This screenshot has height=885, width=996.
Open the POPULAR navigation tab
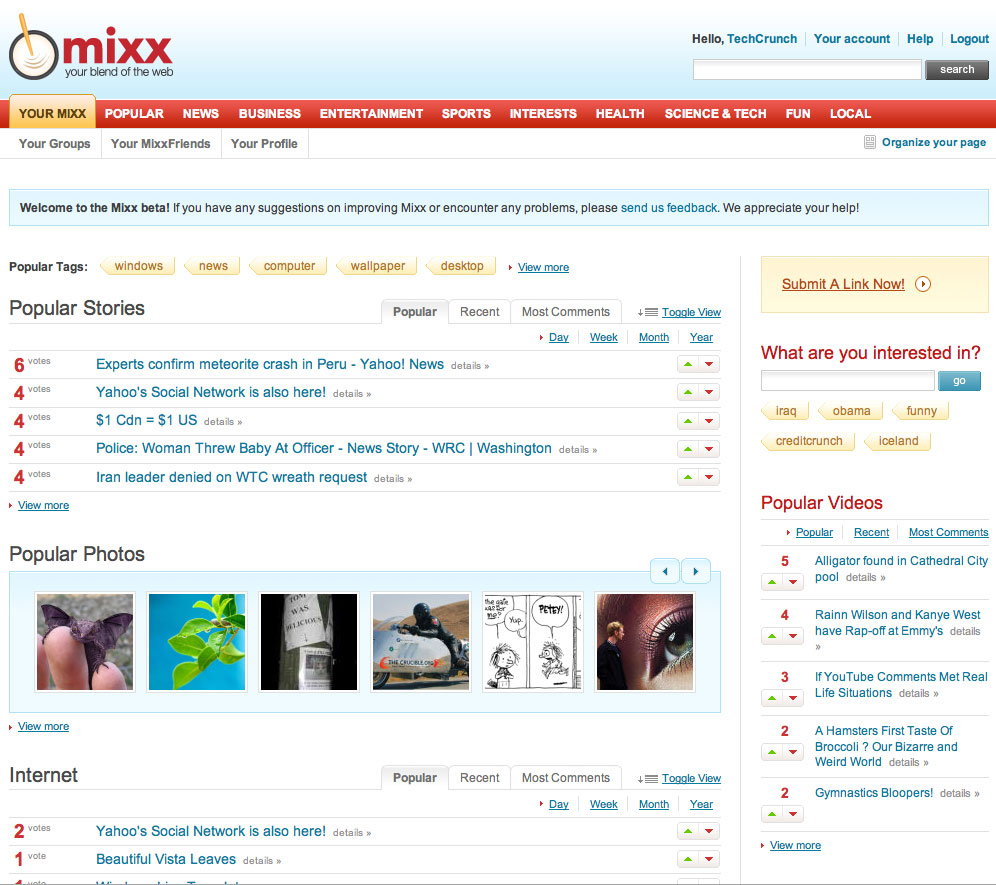pos(134,114)
